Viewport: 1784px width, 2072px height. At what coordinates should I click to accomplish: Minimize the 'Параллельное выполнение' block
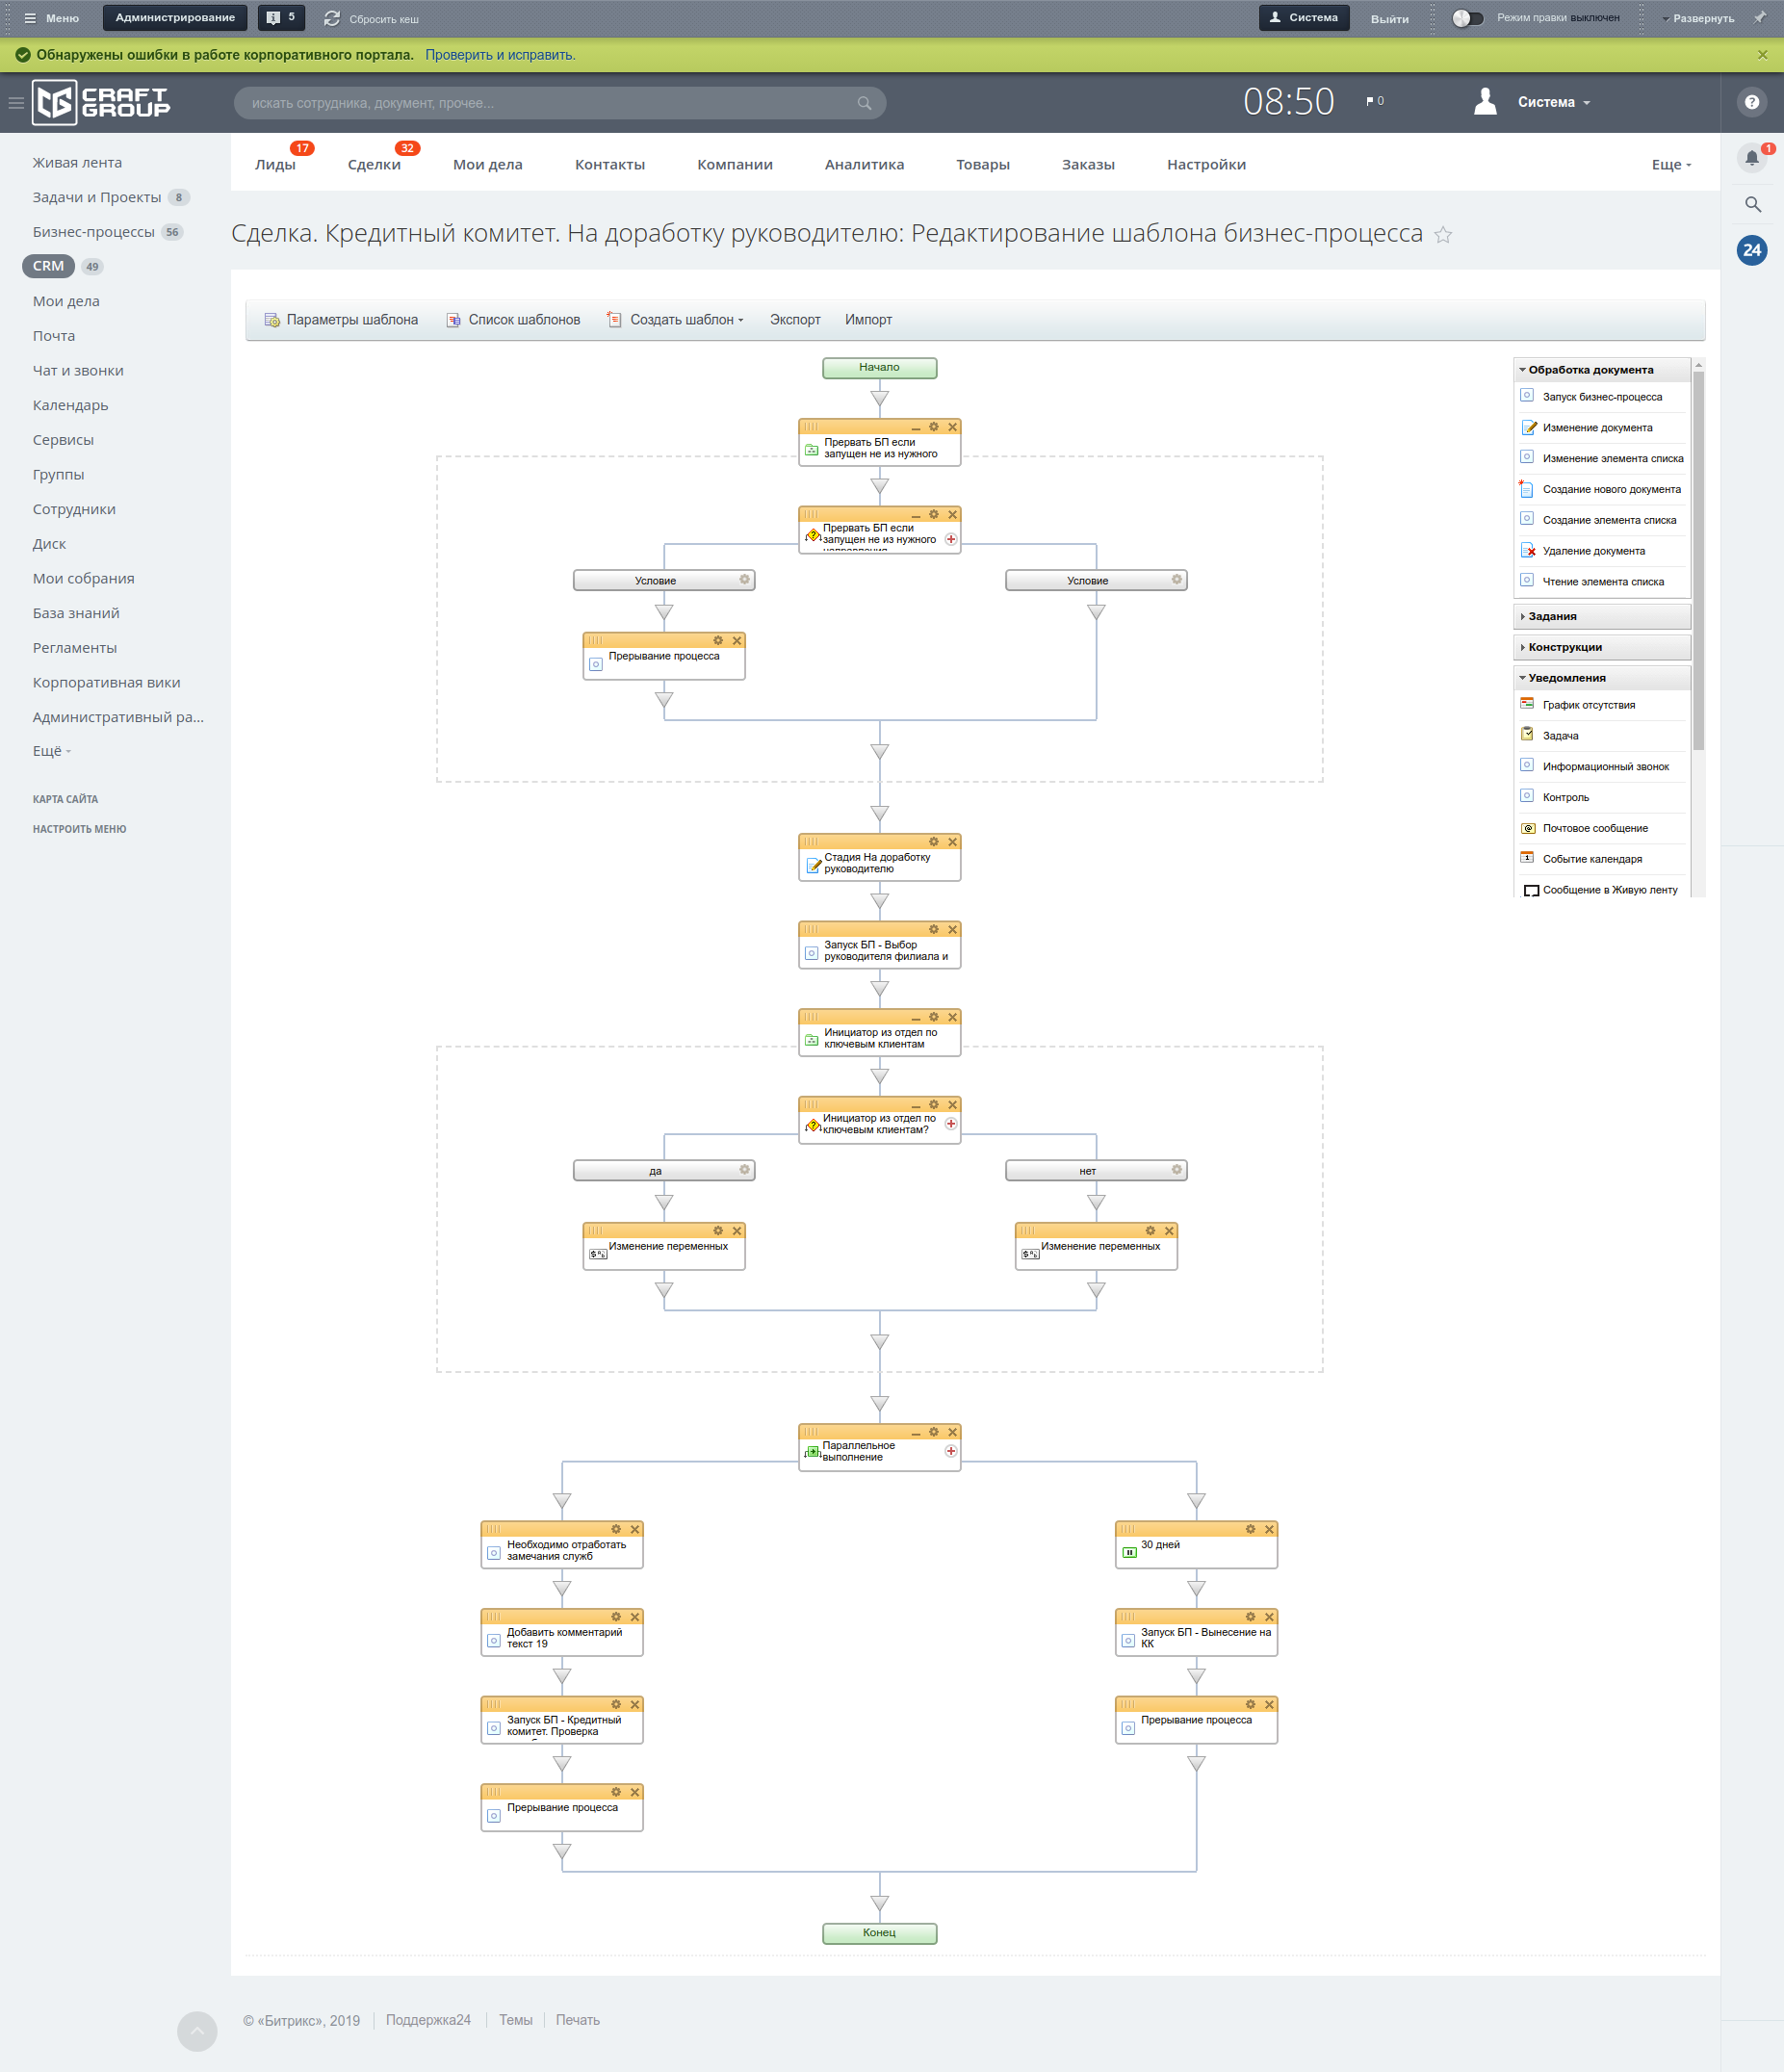[915, 1433]
